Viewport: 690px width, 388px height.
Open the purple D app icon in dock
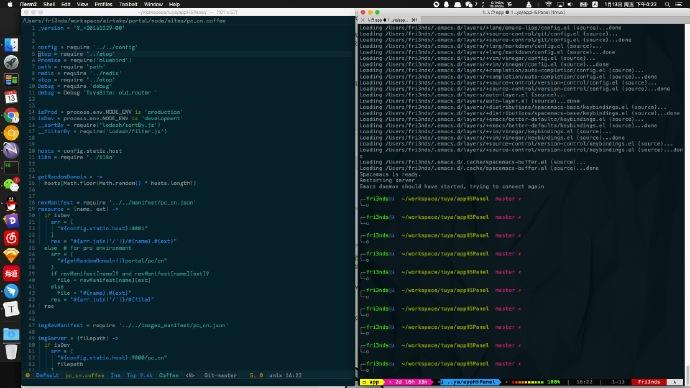pos(11,220)
